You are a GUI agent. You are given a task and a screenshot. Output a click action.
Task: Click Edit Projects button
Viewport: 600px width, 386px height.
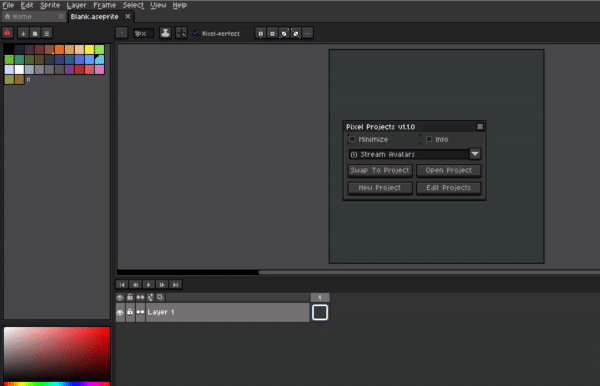(448, 188)
